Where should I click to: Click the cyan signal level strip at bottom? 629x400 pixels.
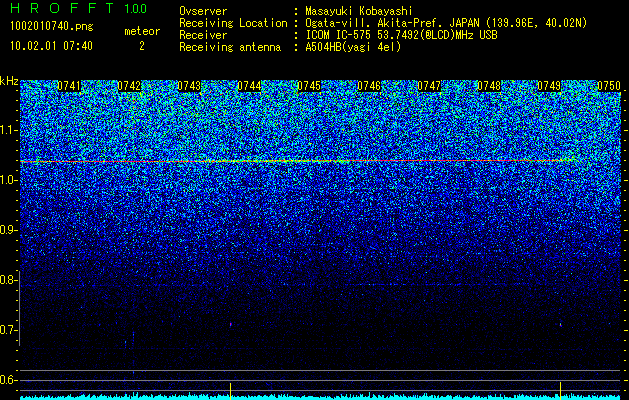click(x=321, y=396)
